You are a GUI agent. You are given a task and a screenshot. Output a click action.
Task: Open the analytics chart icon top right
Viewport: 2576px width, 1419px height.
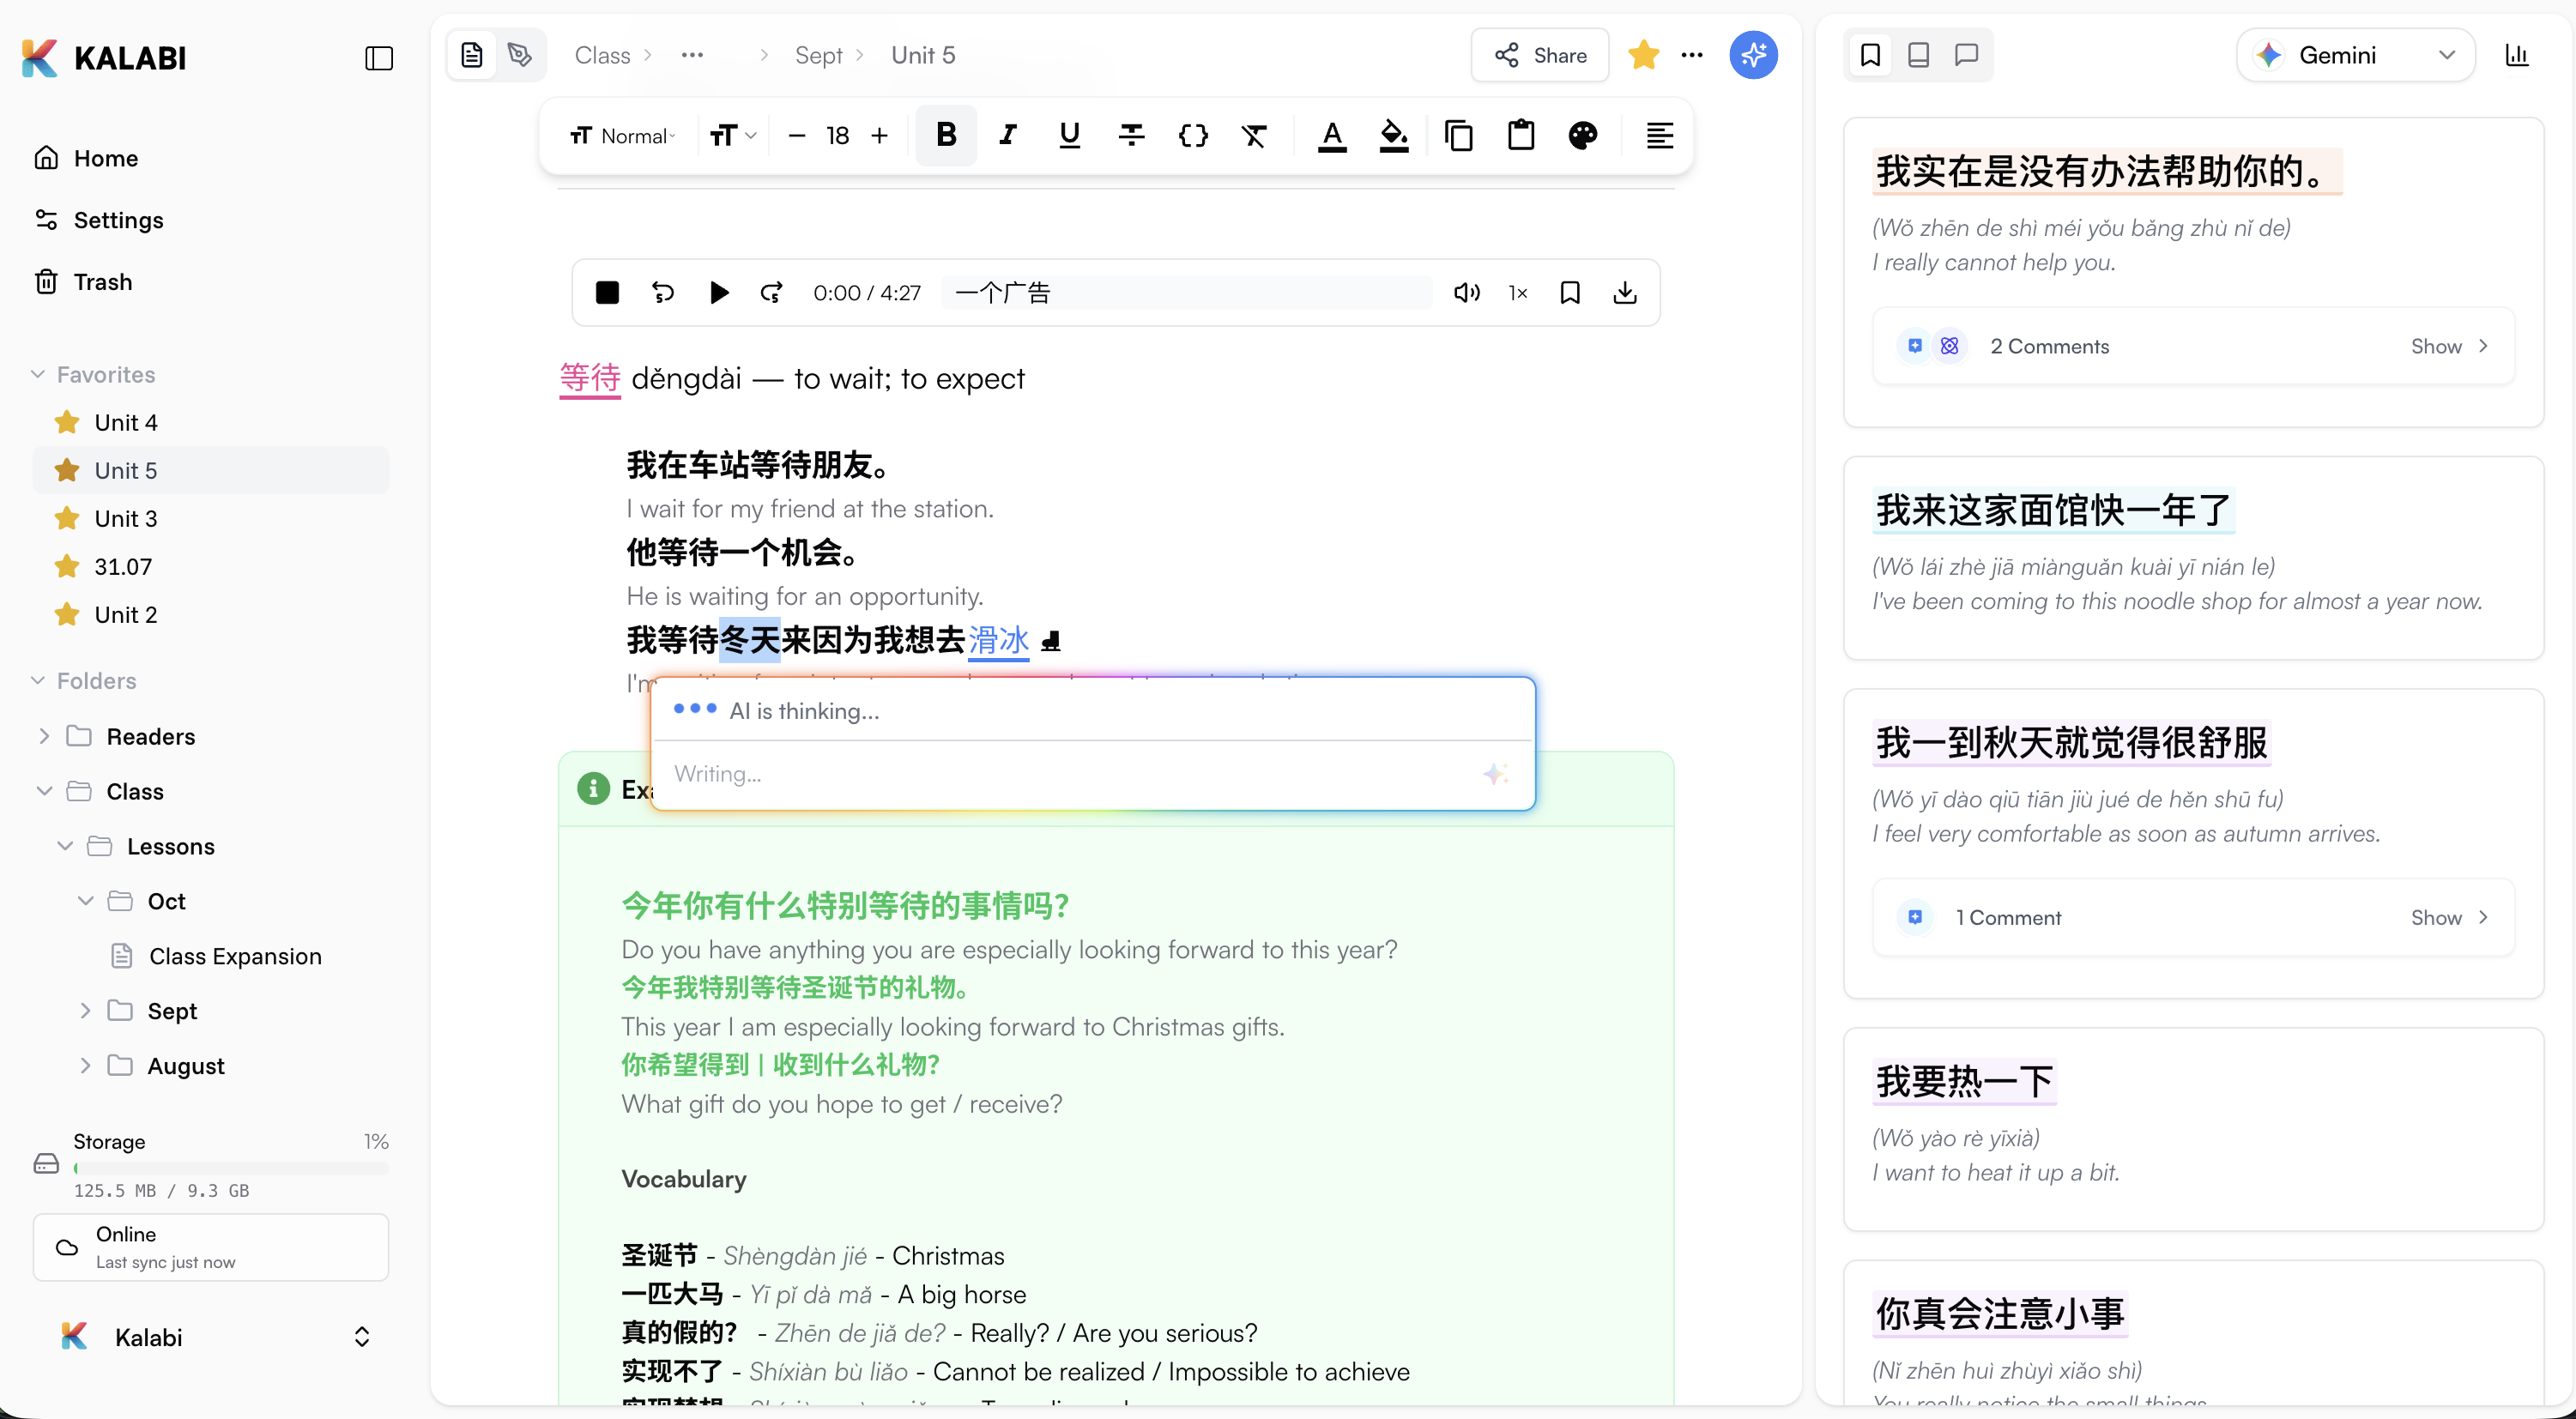click(x=2517, y=55)
